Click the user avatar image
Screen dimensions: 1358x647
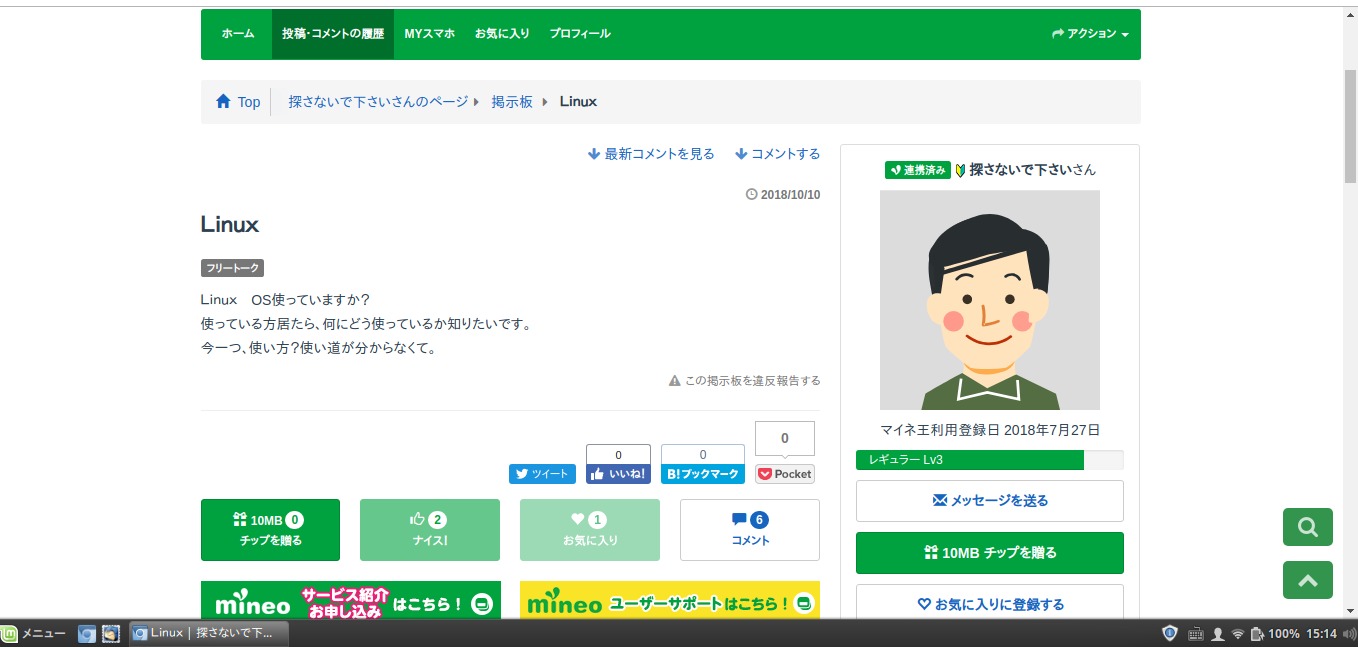click(x=989, y=300)
